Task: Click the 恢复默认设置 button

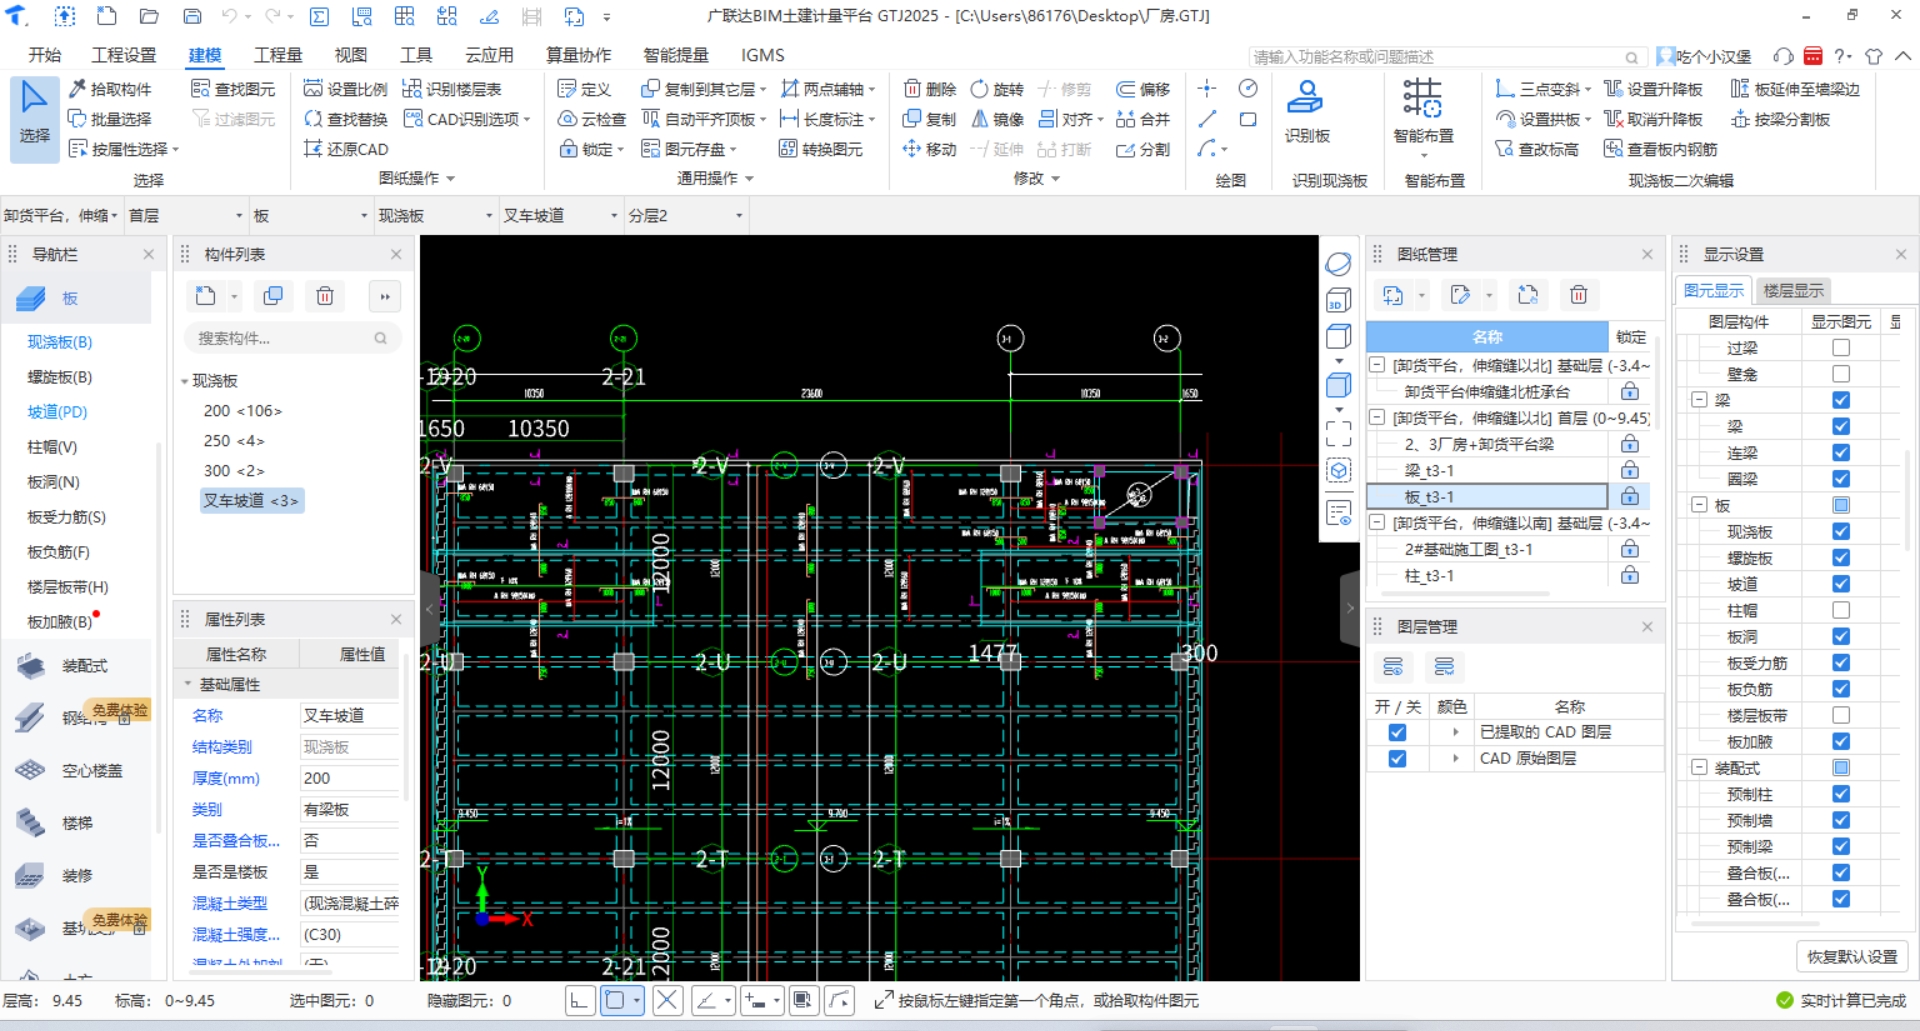Action: coord(1851,957)
